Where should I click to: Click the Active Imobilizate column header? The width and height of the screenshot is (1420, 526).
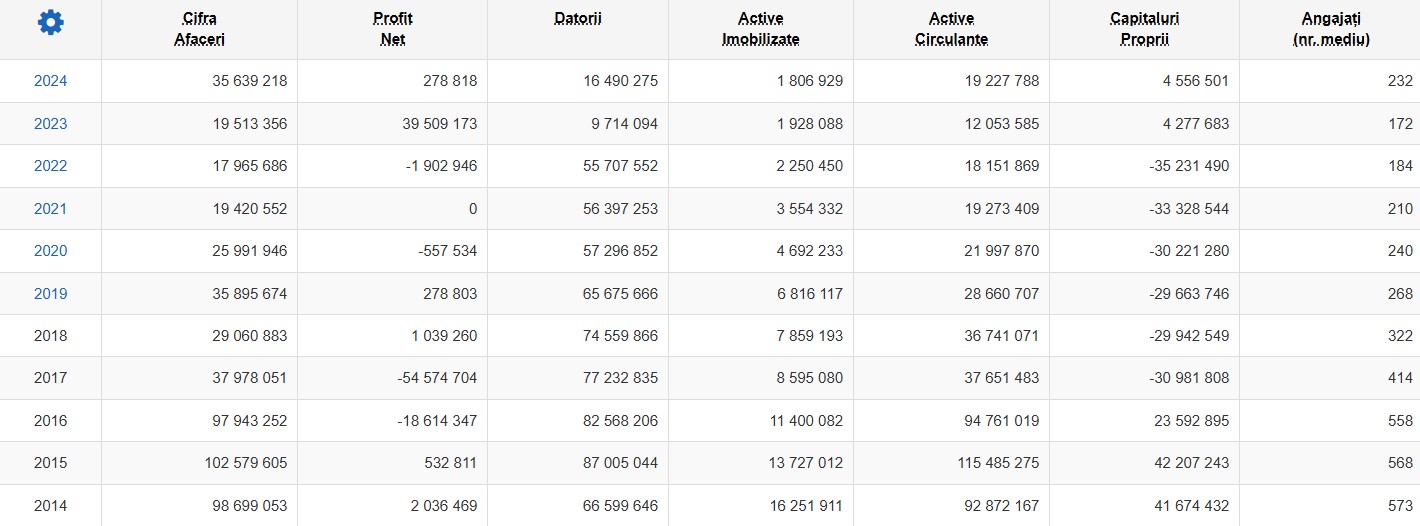[x=761, y=29]
